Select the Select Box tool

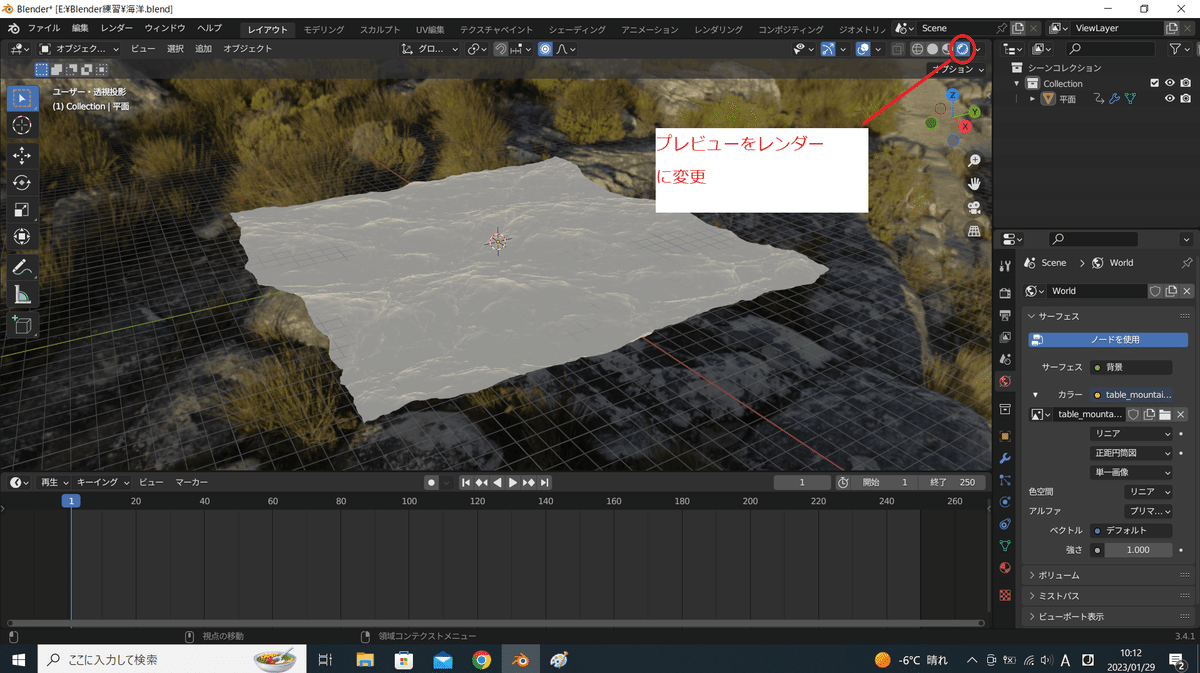(23, 99)
